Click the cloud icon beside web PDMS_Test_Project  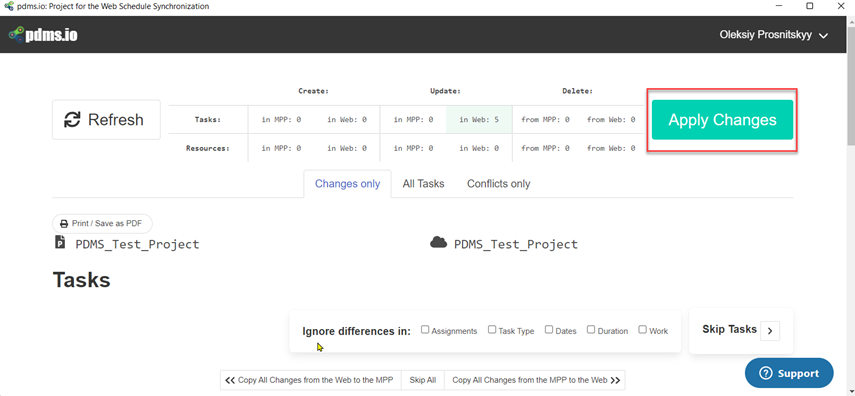[x=438, y=243]
